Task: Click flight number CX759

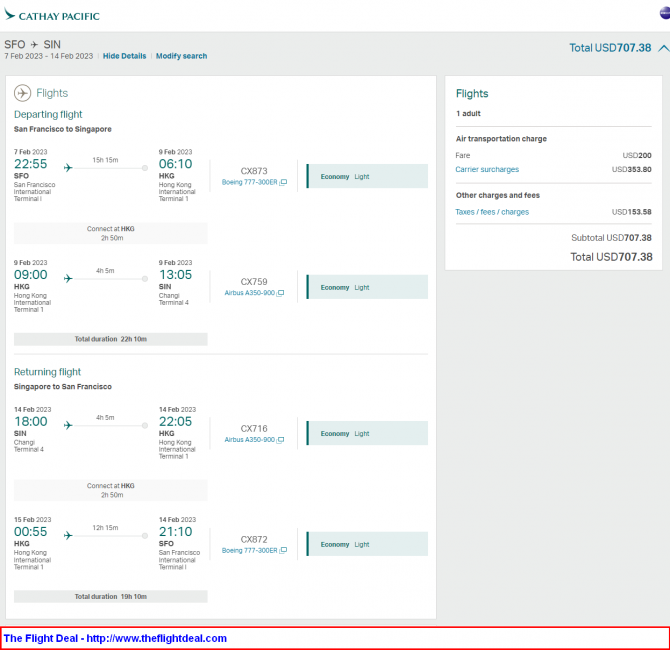Action: point(254,282)
